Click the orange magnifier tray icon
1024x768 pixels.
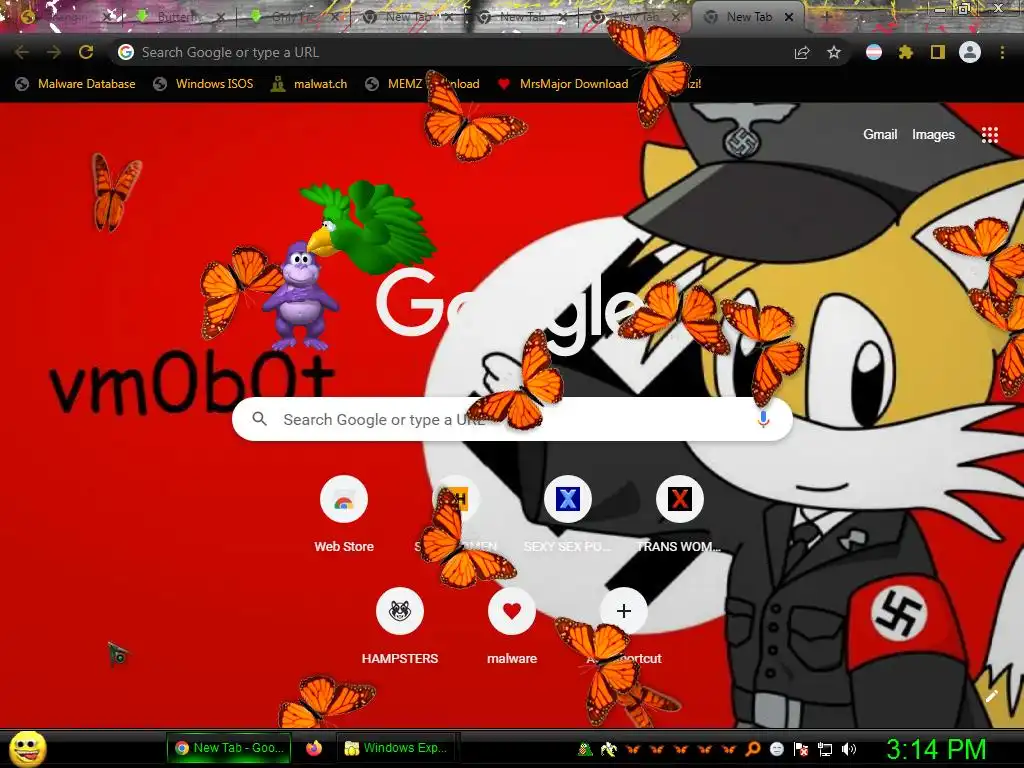[752, 749]
